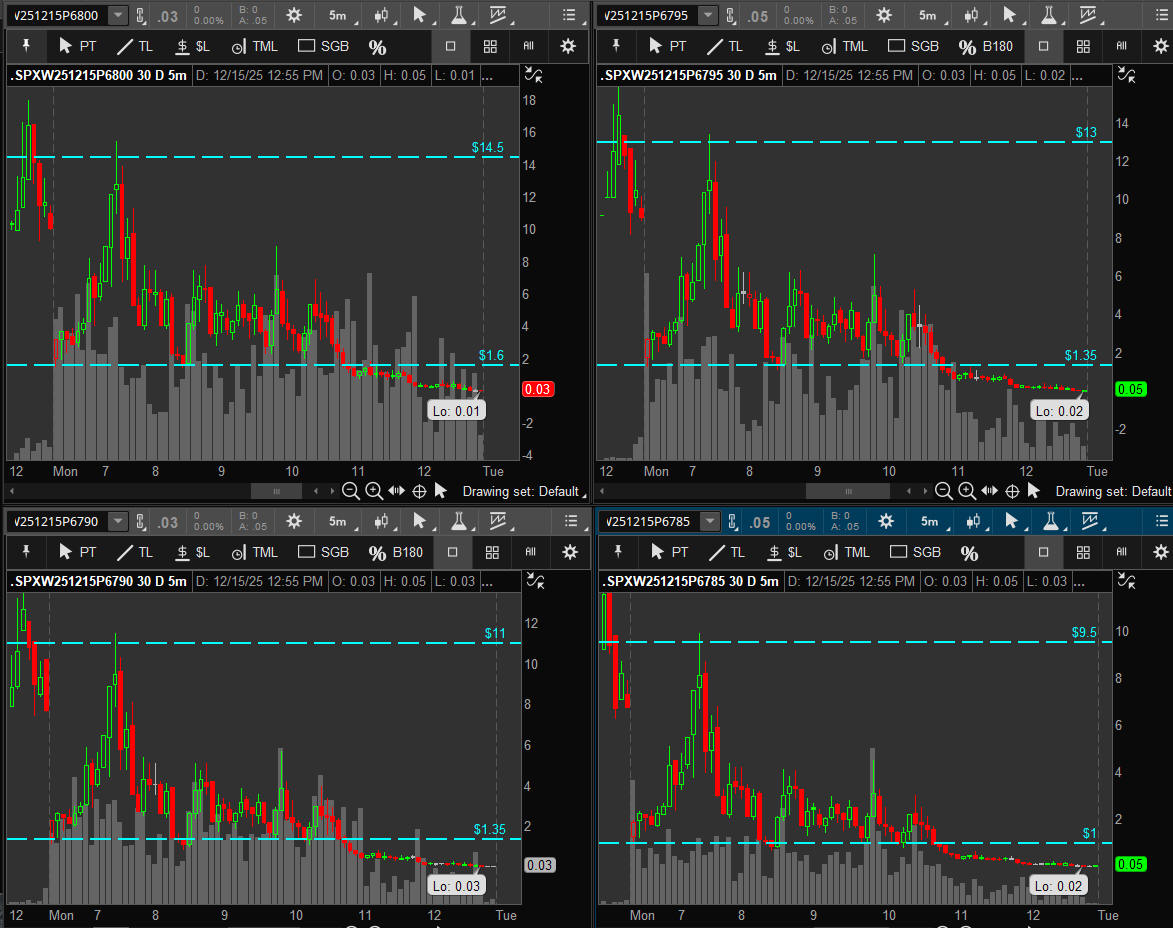Open chart settings gear on P6790 top bar
1173x928 pixels.
pos(294,521)
